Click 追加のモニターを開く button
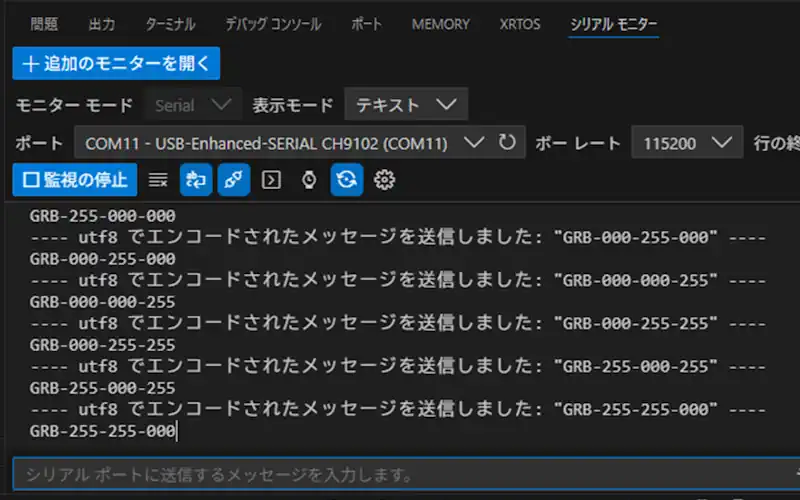The image size is (800, 500). point(116,63)
